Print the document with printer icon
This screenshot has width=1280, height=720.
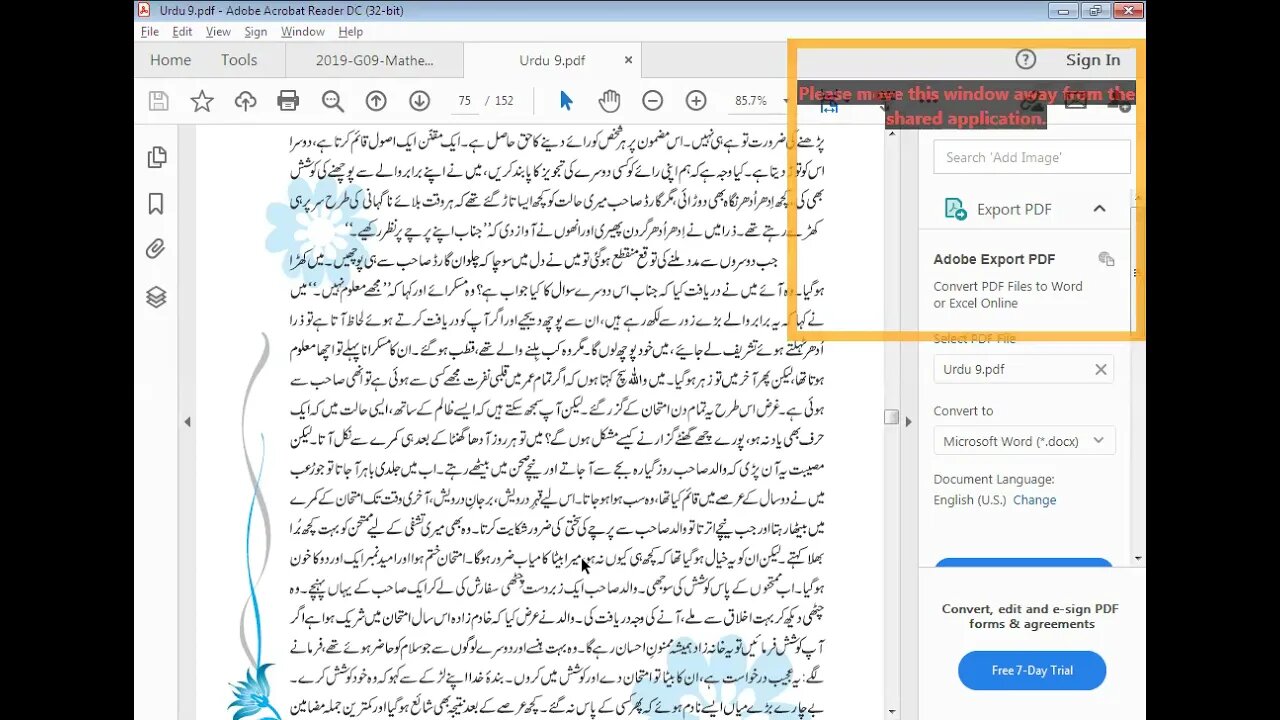point(288,101)
